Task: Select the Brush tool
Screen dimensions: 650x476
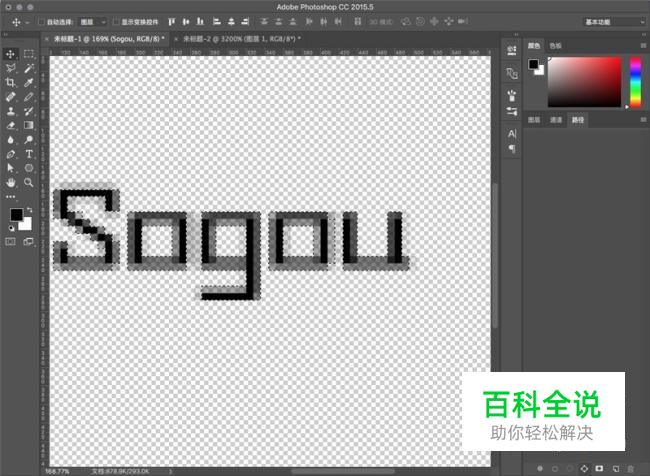Action: coord(29,97)
